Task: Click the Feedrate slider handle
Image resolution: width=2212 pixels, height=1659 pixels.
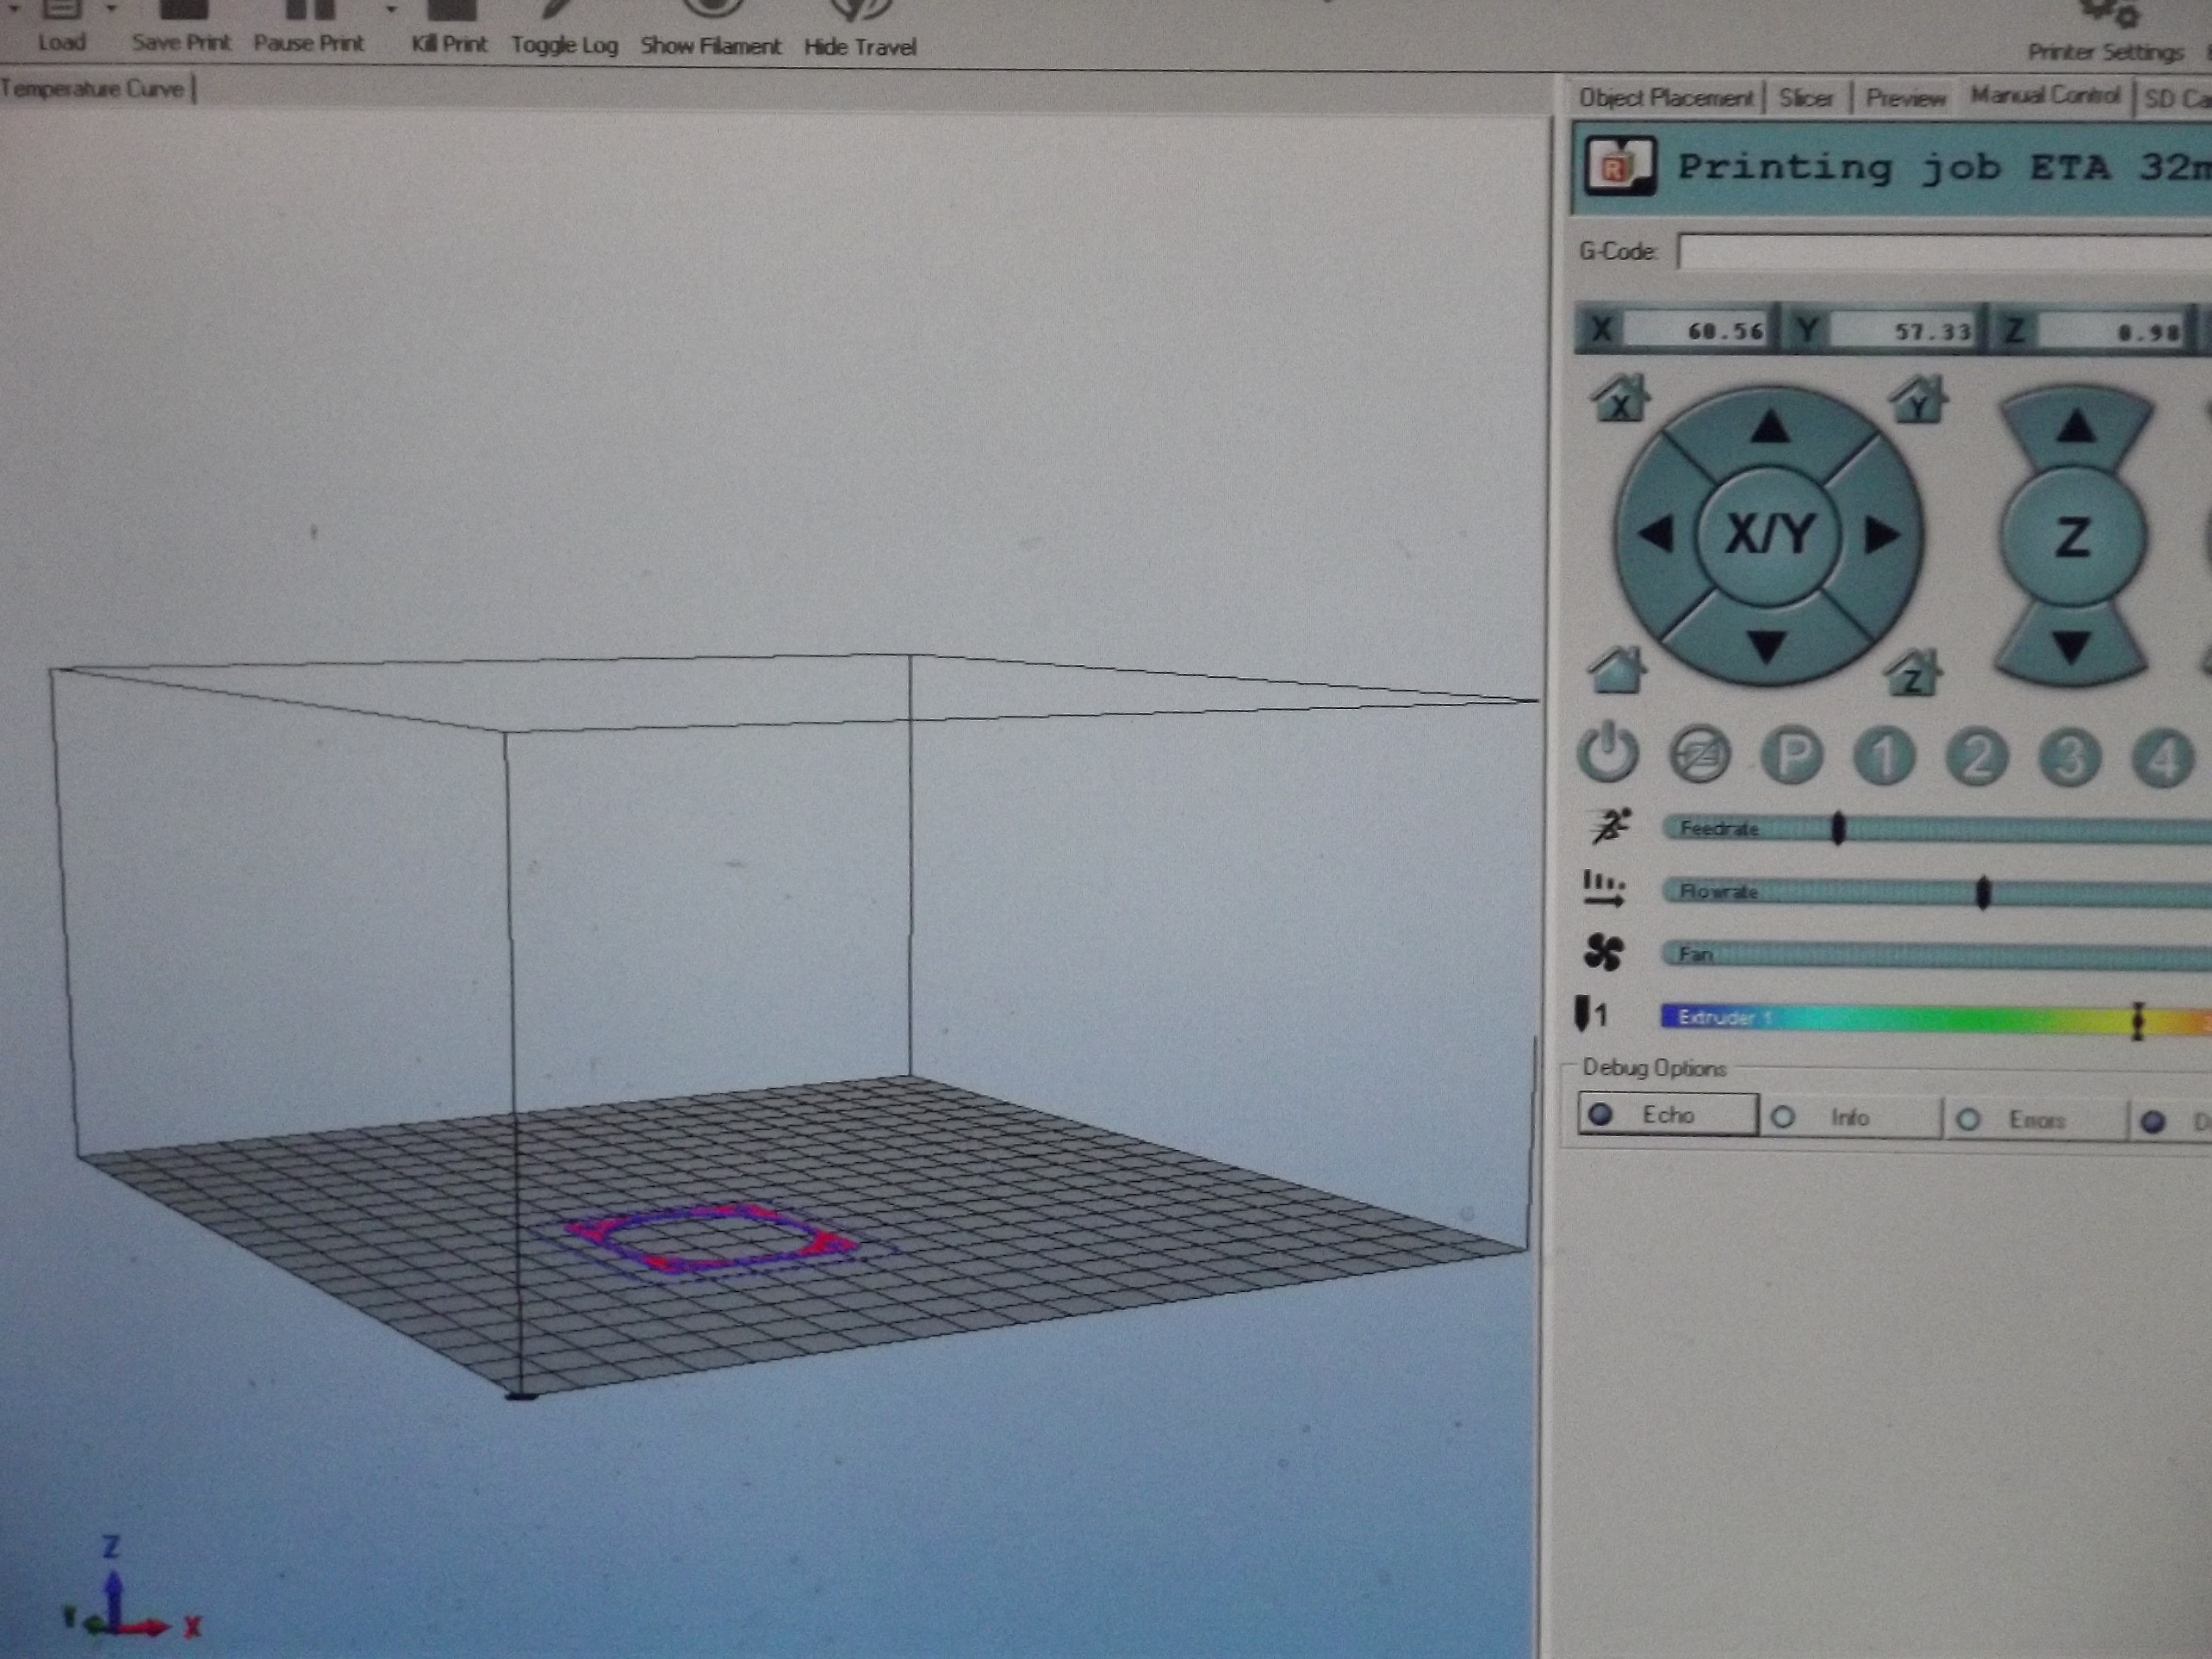Action: click(x=1838, y=828)
